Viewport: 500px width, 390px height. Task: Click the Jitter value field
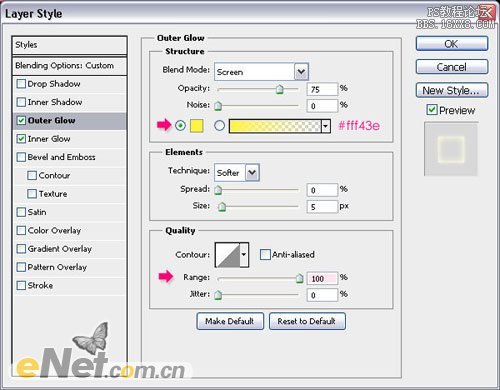click(322, 295)
